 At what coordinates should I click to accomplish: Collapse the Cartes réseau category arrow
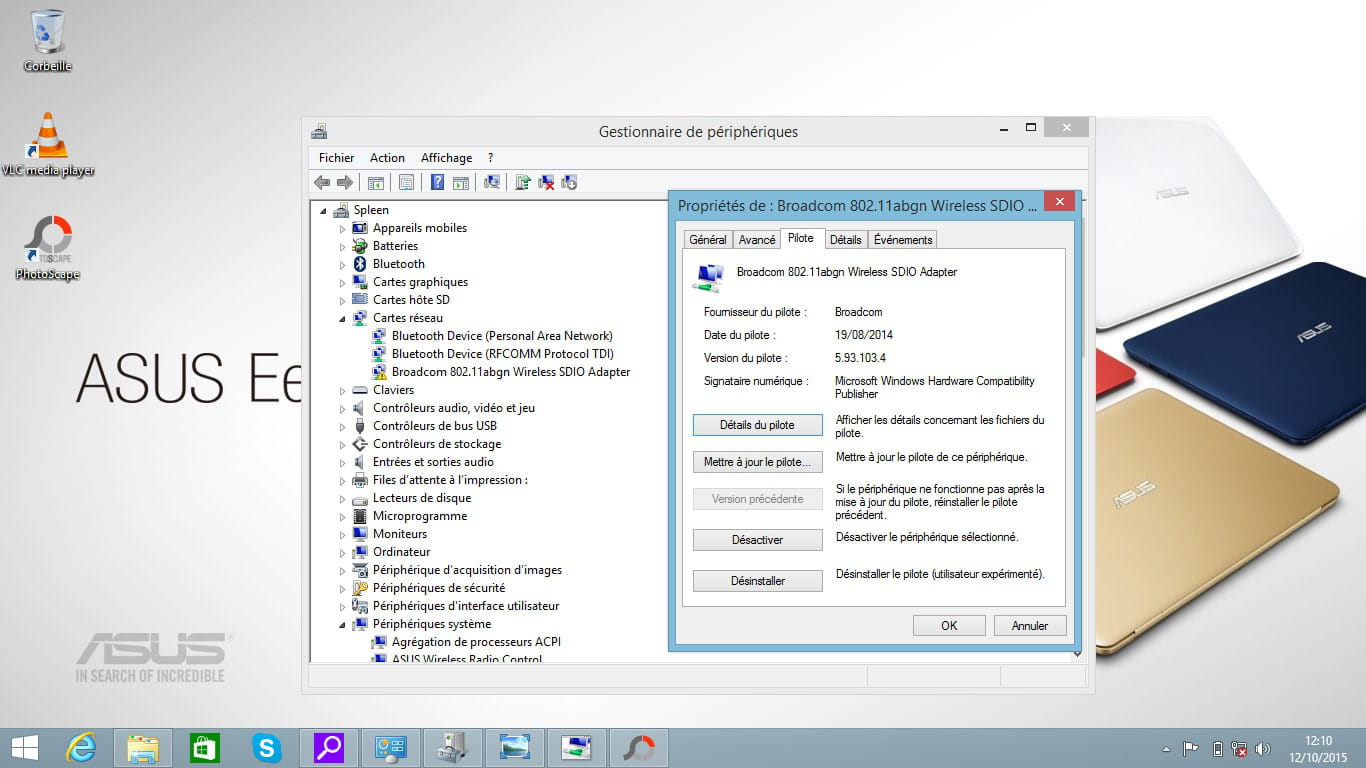coord(342,319)
